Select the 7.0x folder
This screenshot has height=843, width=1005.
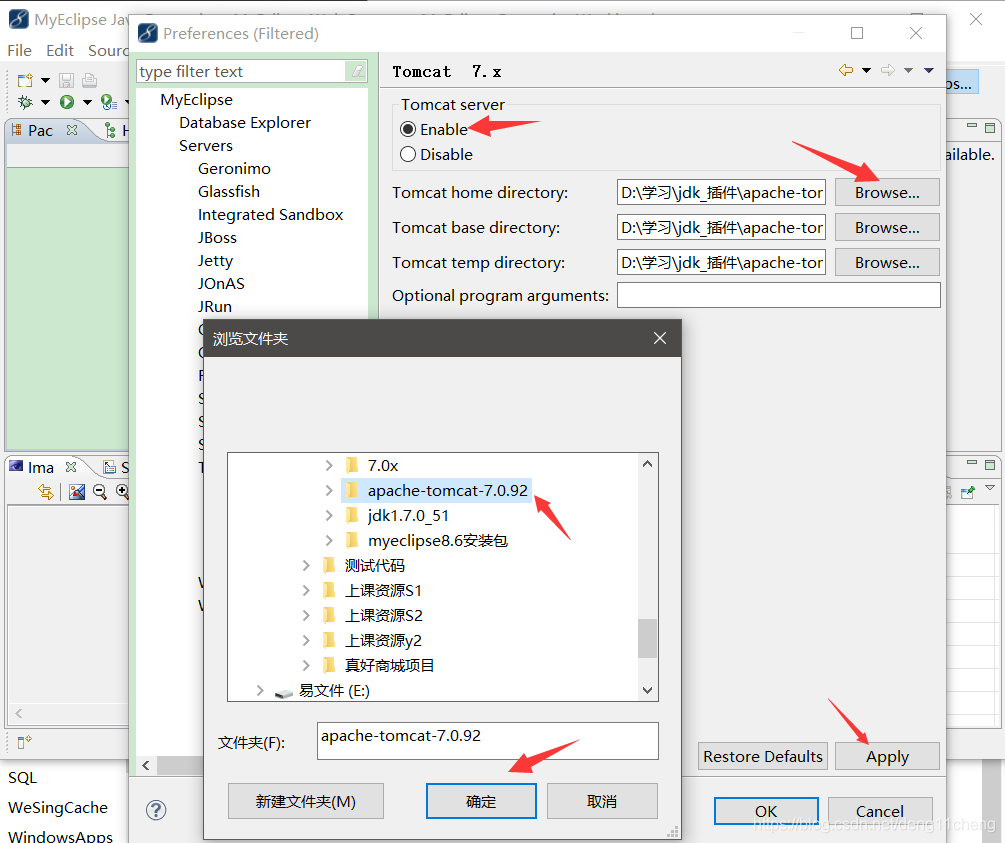[383, 465]
